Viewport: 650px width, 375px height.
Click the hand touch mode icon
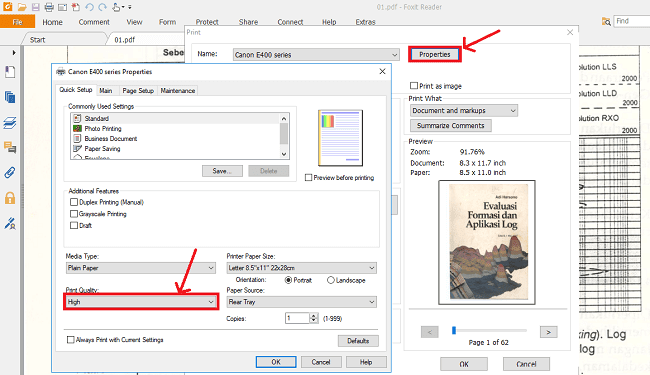(117, 7)
